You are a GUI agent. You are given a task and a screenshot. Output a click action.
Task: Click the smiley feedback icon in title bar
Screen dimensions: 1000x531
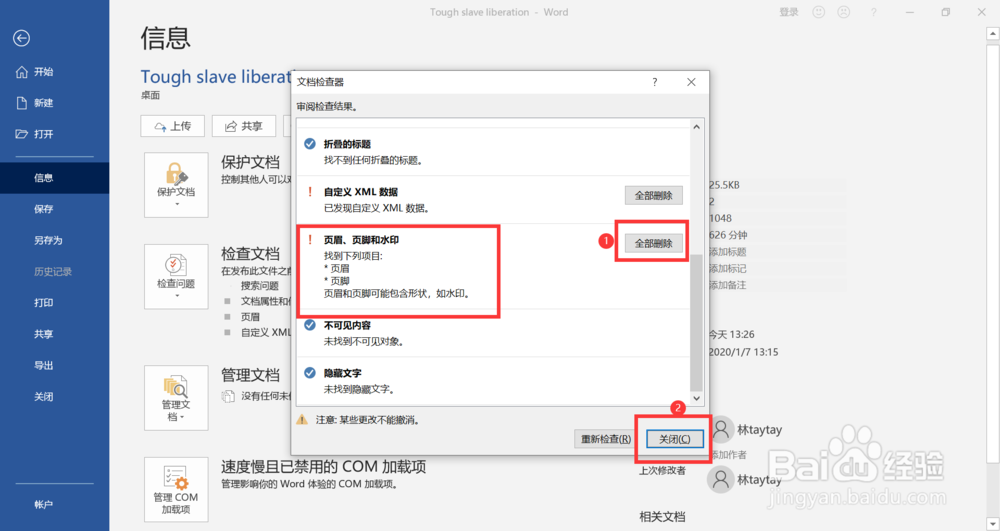tap(819, 12)
